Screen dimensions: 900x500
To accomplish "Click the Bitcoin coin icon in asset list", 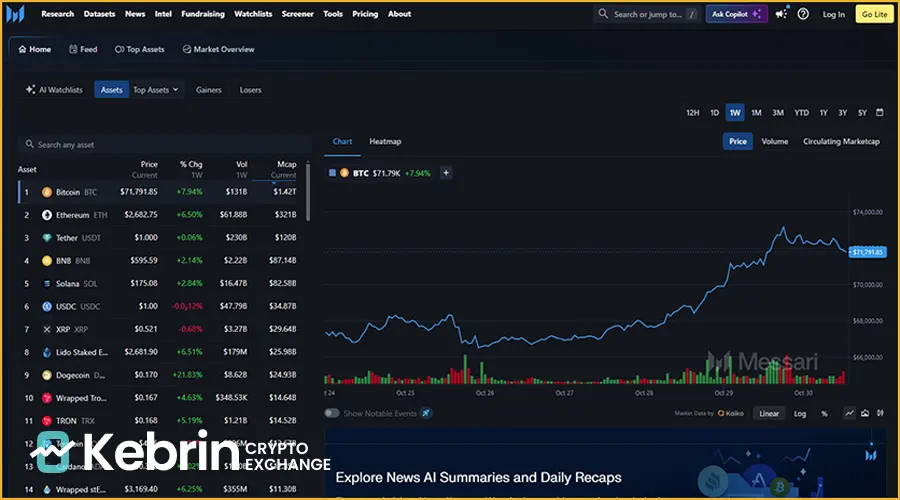I will (x=46, y=192).
